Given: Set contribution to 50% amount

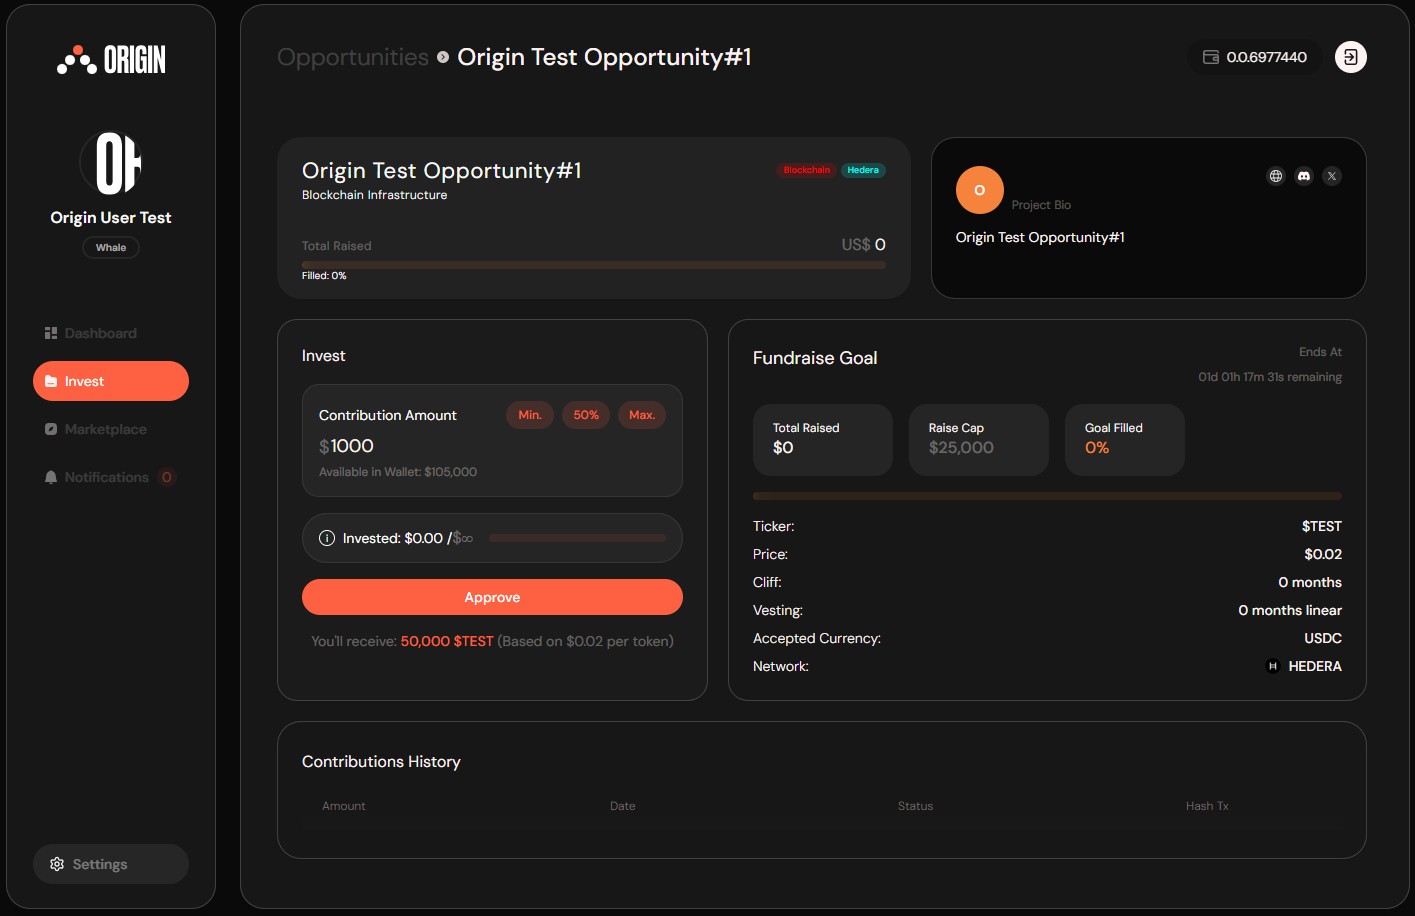Looking at the screenshot, I should pos(585,415).
